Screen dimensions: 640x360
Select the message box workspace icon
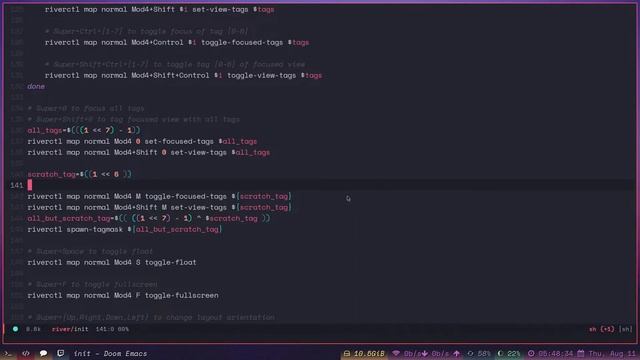click(x=60, y=353)
